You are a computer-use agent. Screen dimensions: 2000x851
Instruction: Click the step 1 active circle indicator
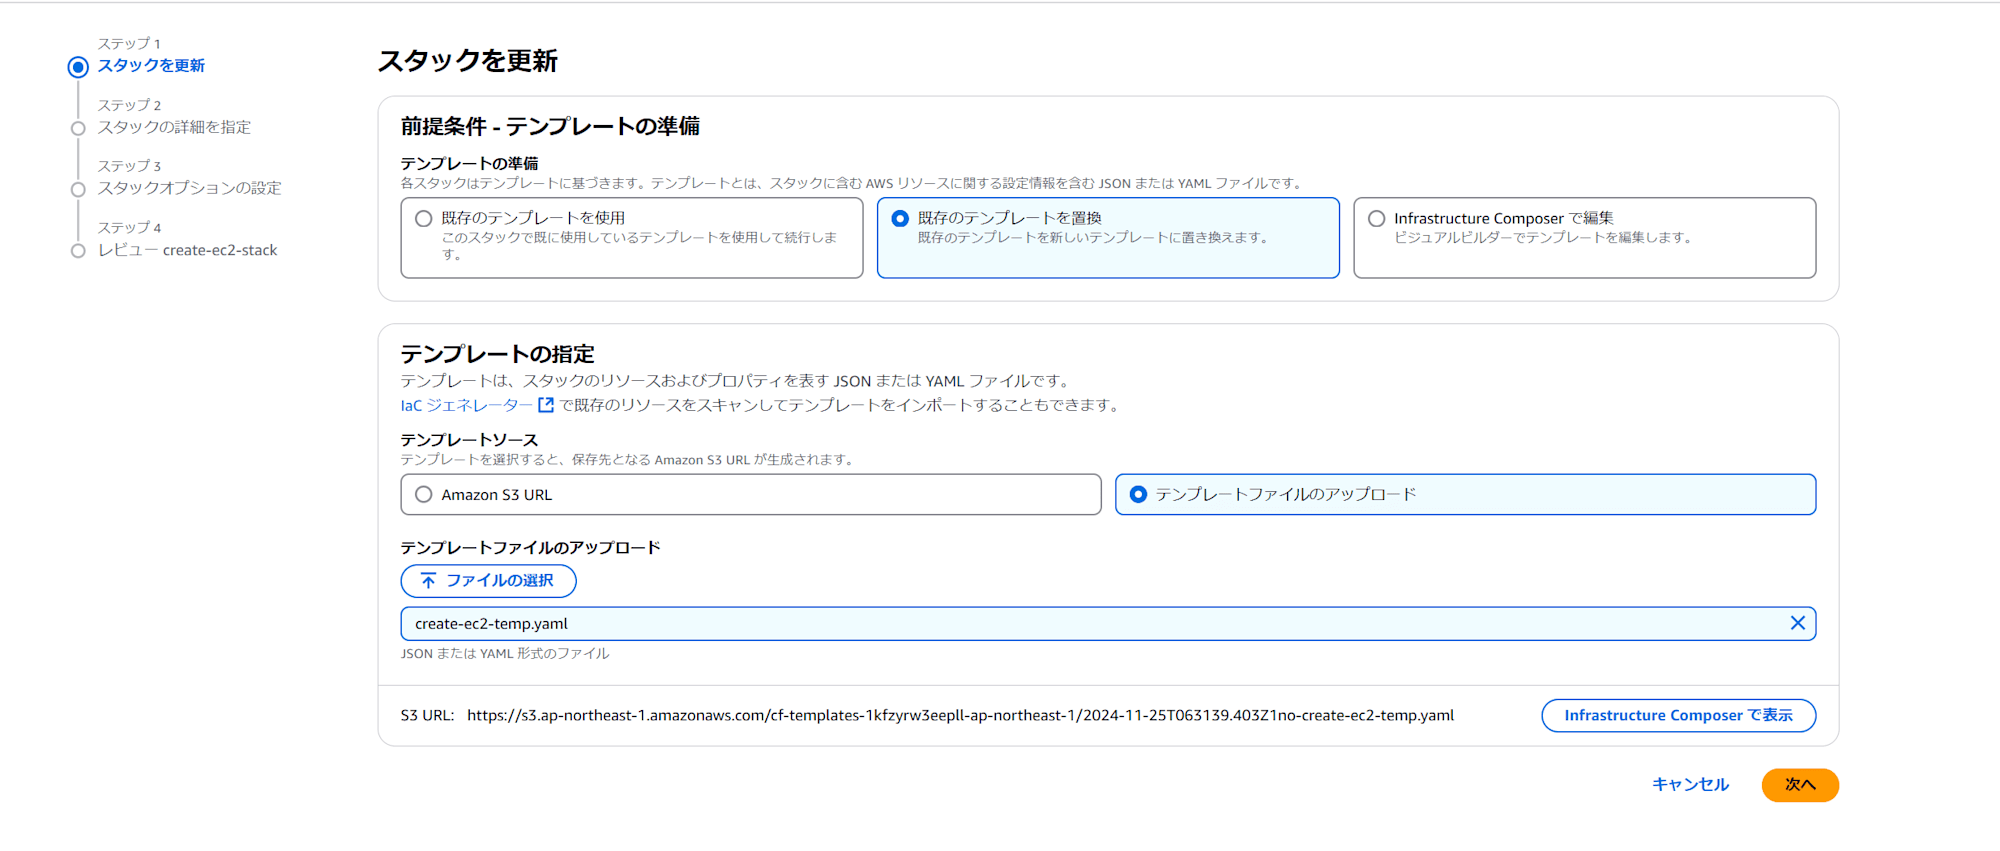tap(78, 67)
